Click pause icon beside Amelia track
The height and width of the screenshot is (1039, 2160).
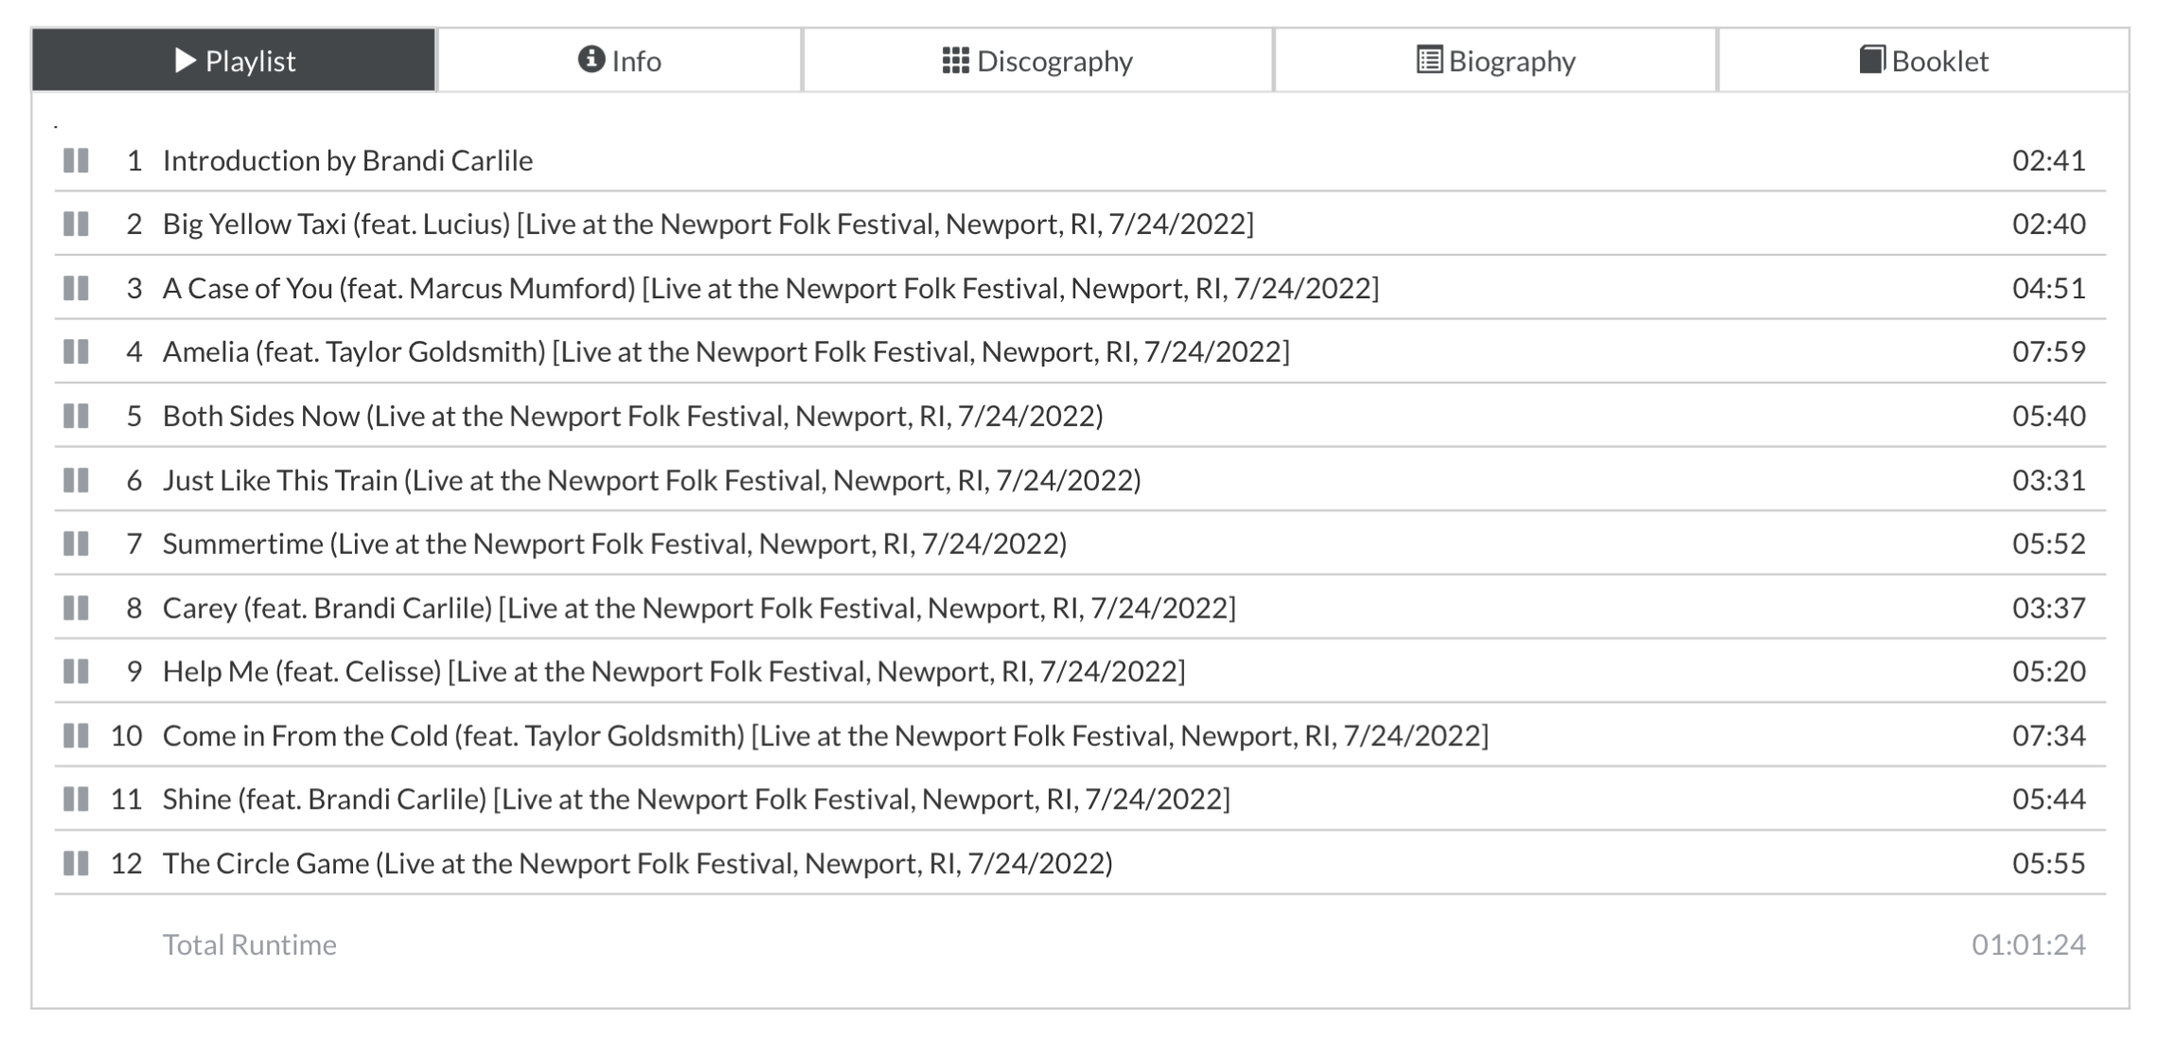coord(76,351)
